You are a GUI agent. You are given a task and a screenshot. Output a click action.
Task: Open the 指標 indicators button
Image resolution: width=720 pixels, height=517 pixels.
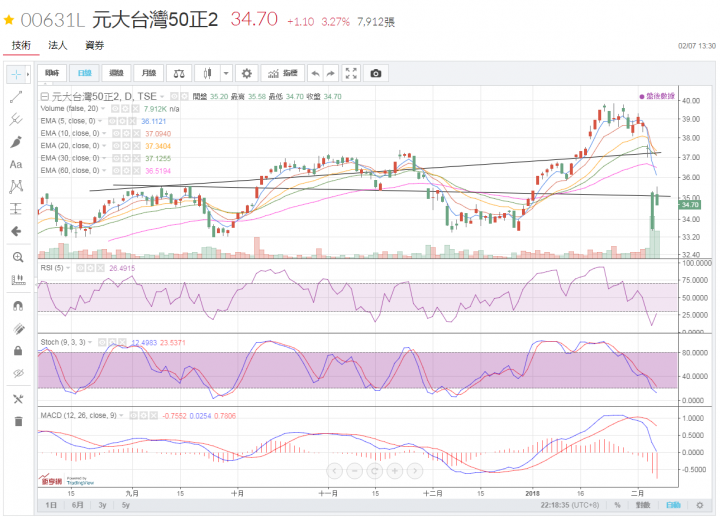click(x=282, y=73)
